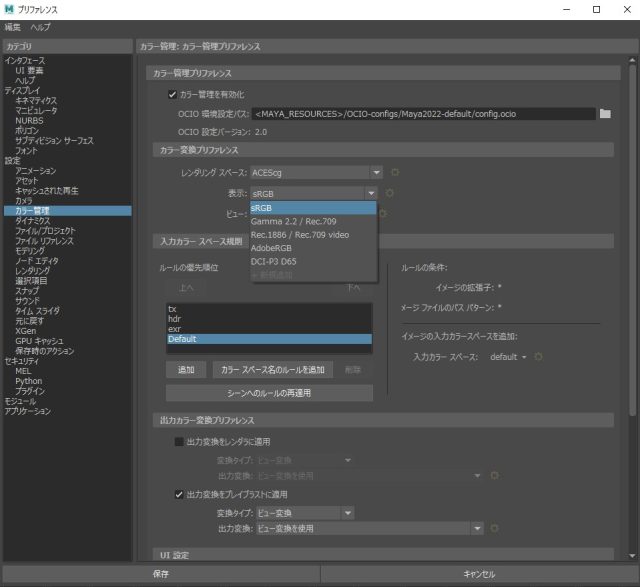
Task: Click the folder browse icon beside OCIO config path
Action: (605, 114)
